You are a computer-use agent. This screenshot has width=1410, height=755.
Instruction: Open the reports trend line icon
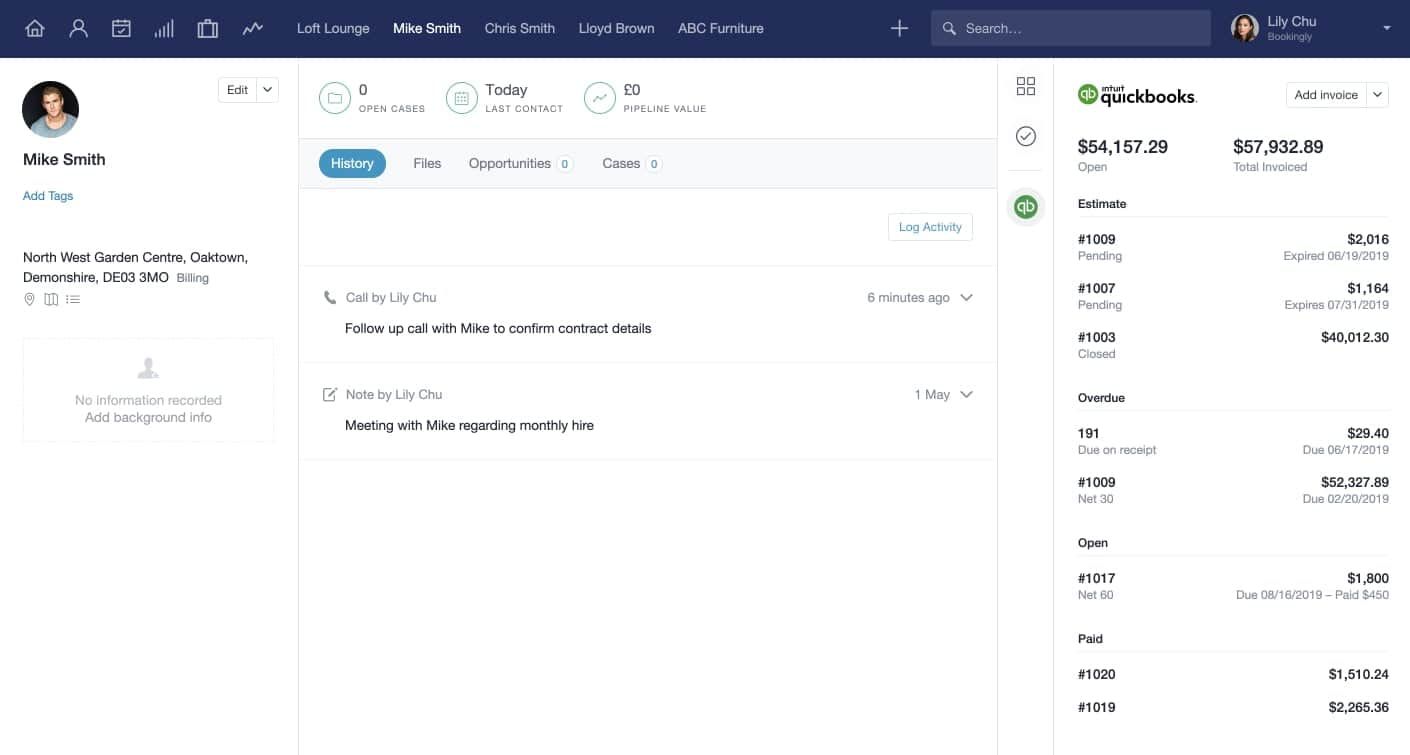[x=252, y=28]
